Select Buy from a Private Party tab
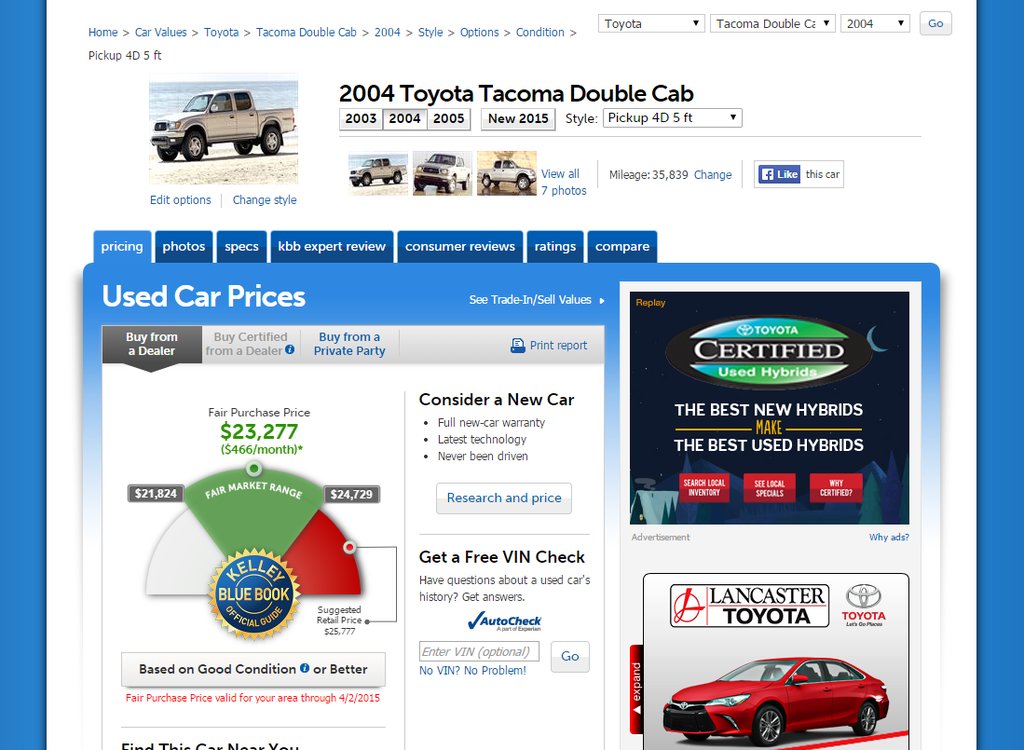This screenshot has height=750, width=1024. click(349, 344)
